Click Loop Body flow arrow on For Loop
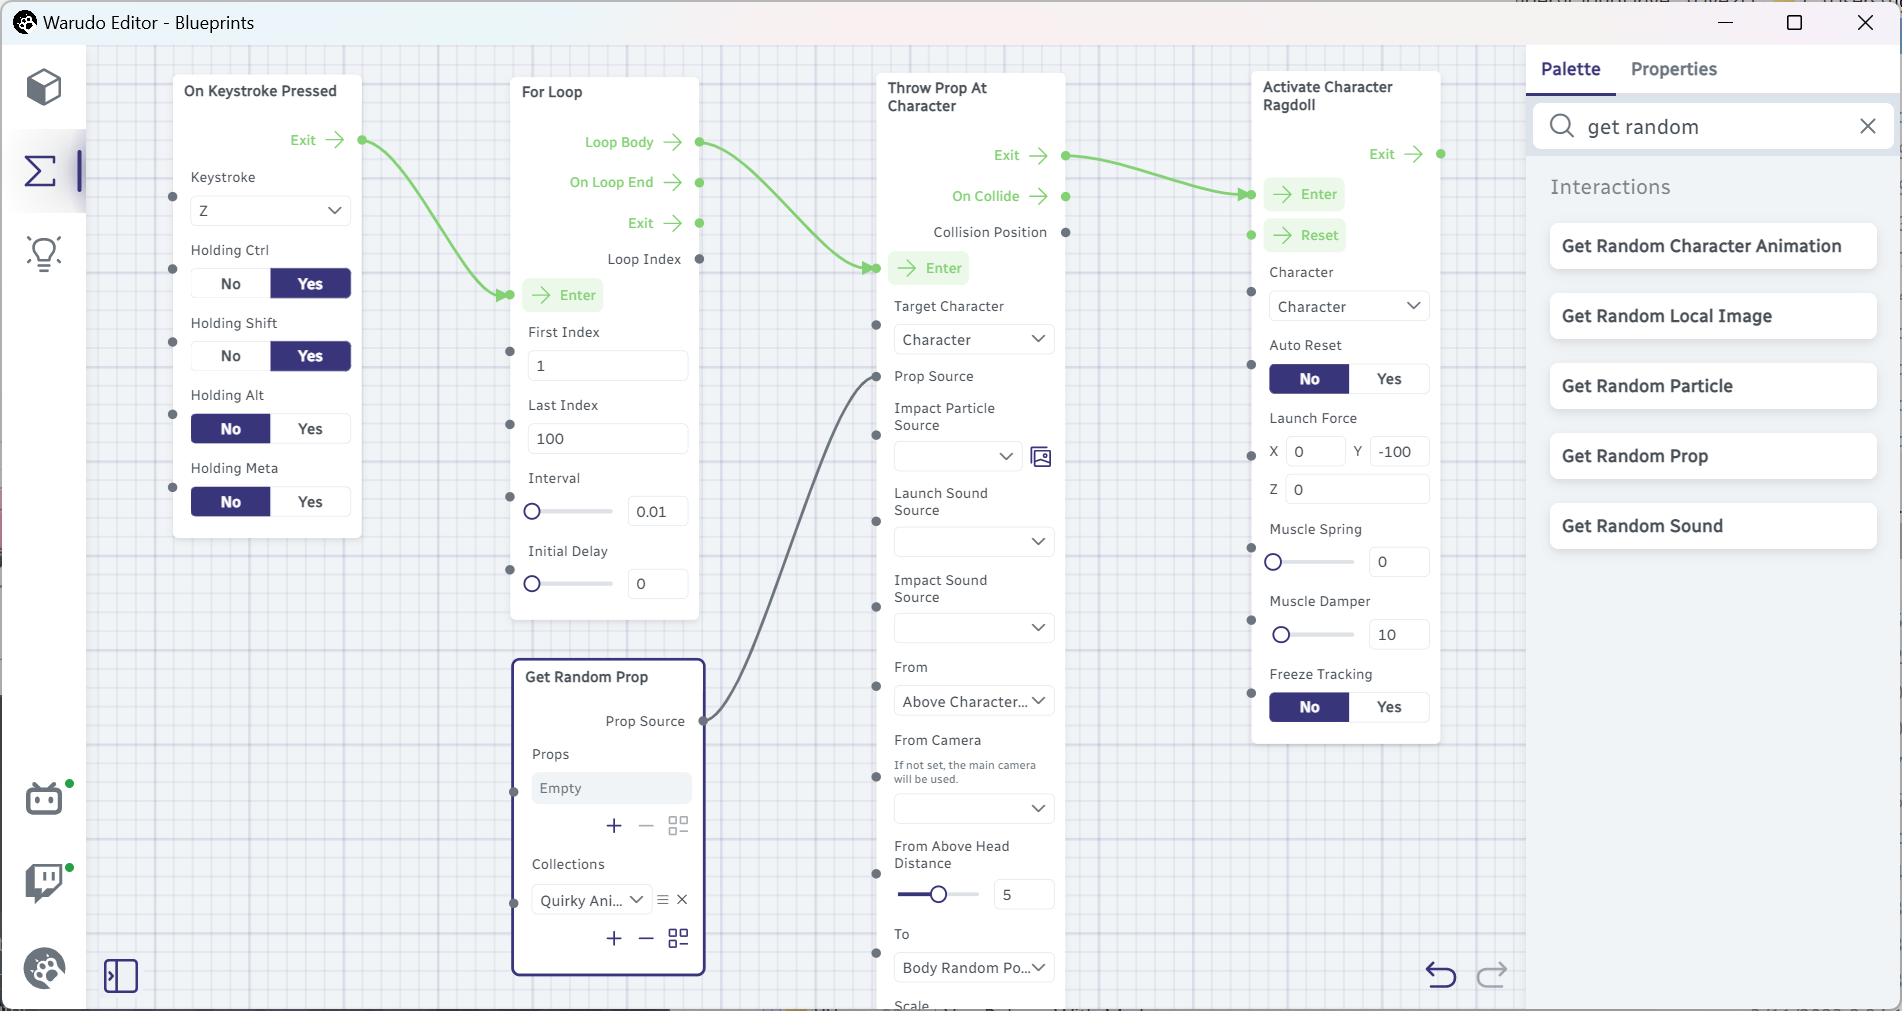 pos(673,142)
